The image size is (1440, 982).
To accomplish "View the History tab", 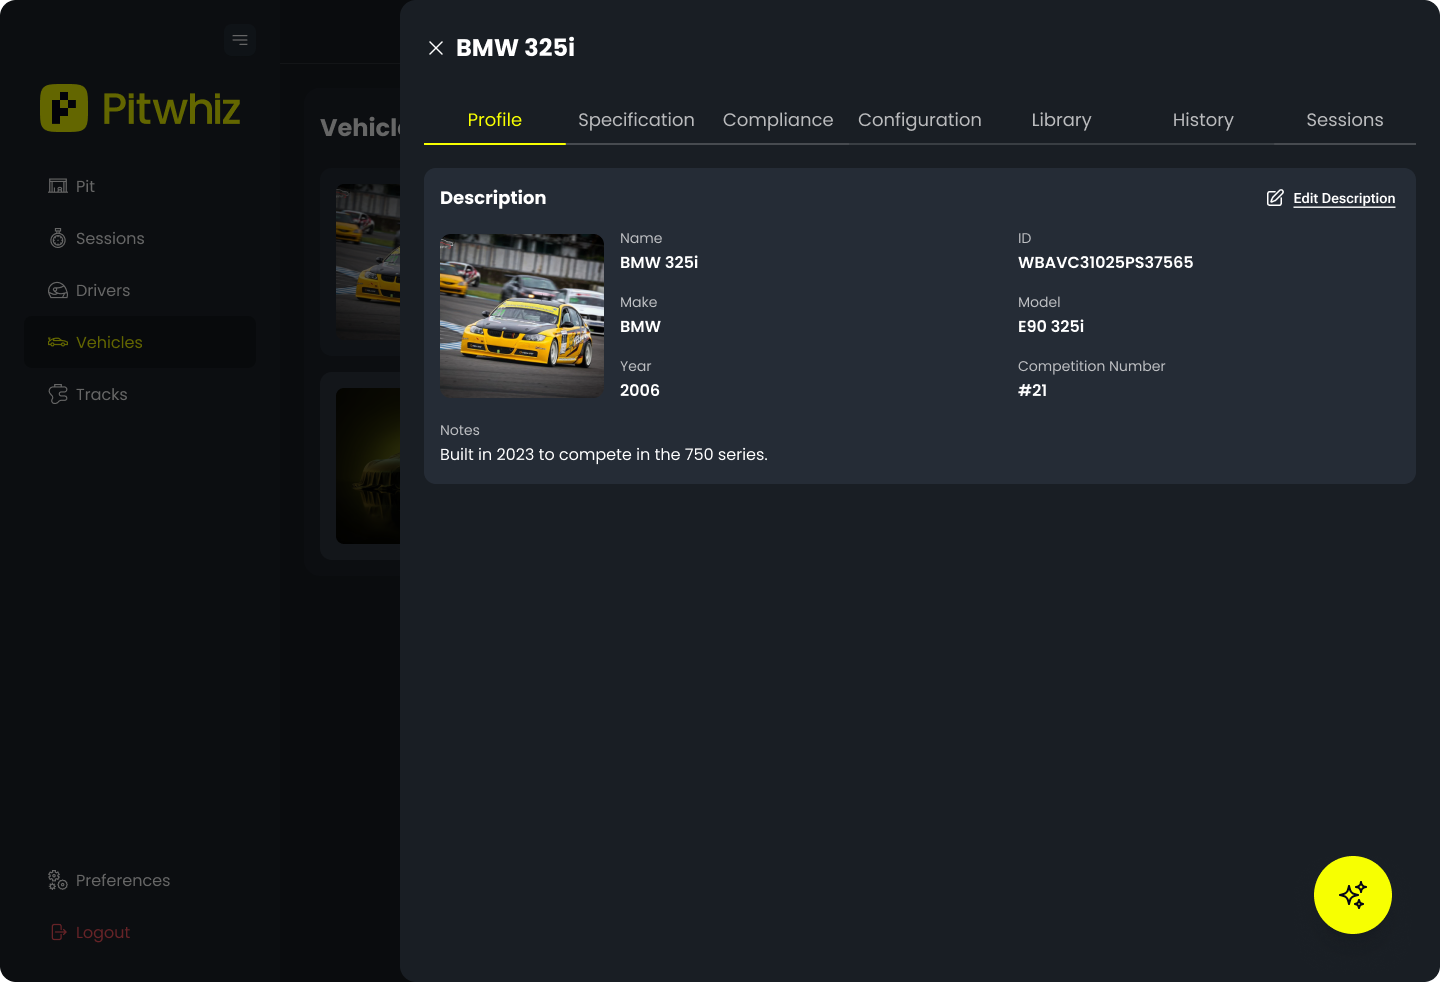I will click(1203, 120).
